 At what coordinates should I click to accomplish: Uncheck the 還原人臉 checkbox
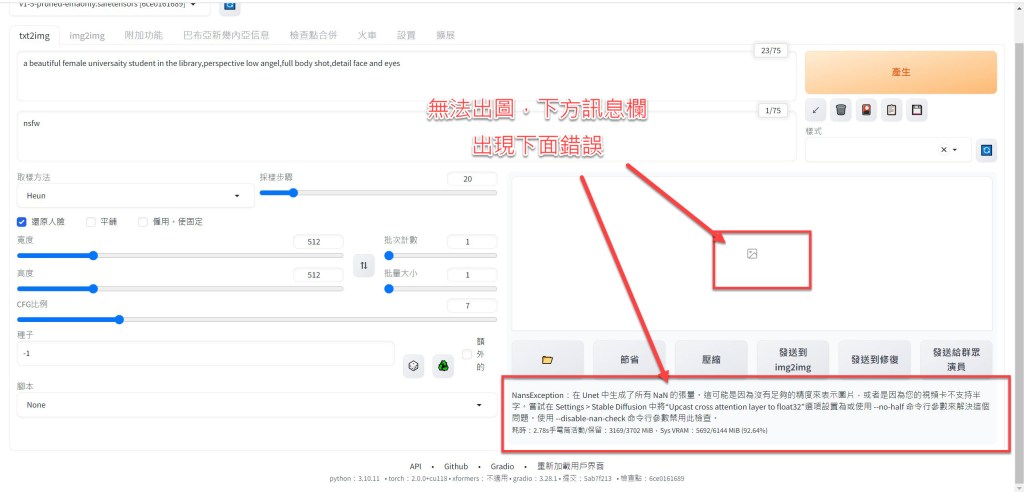click(x=23, y=222)
